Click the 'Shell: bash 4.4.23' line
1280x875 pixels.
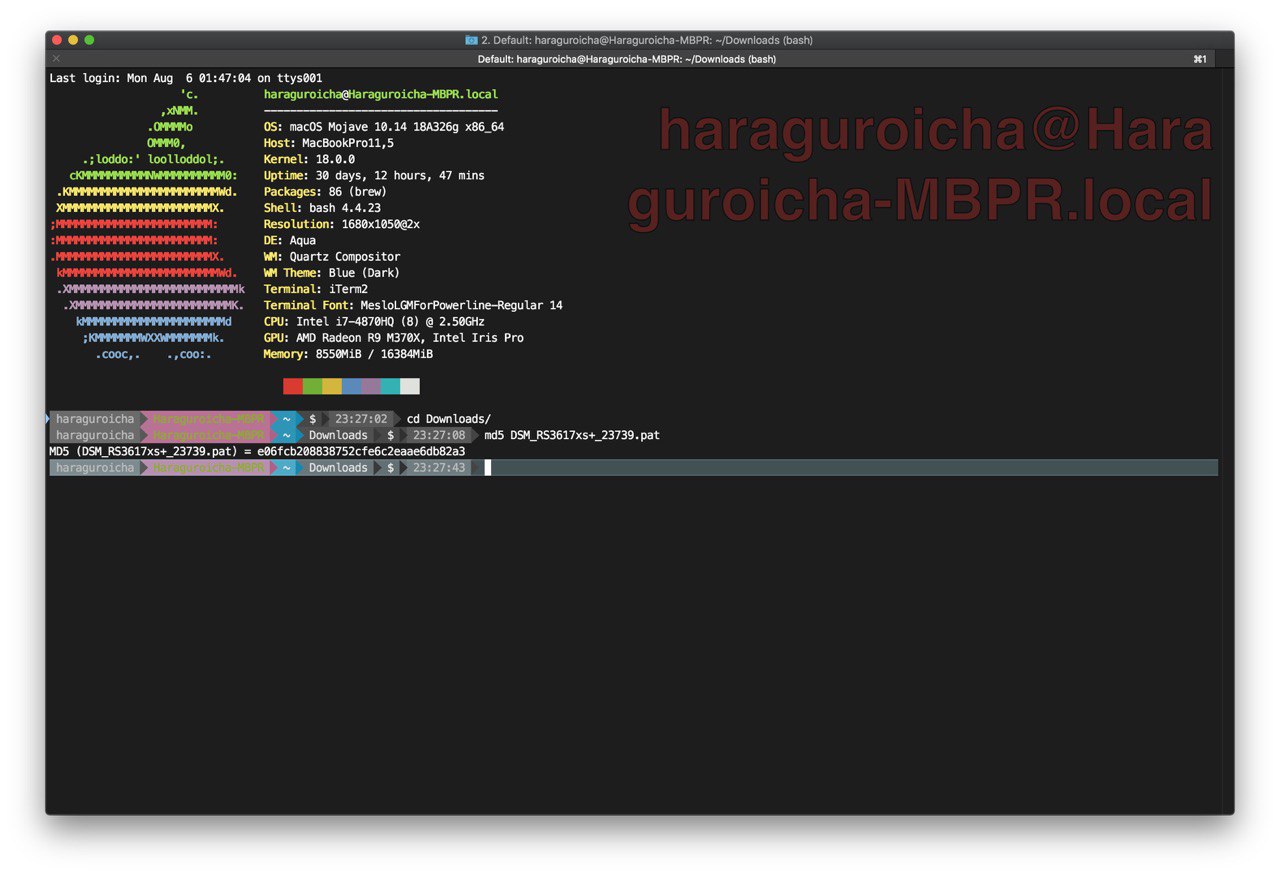[322, 208]
